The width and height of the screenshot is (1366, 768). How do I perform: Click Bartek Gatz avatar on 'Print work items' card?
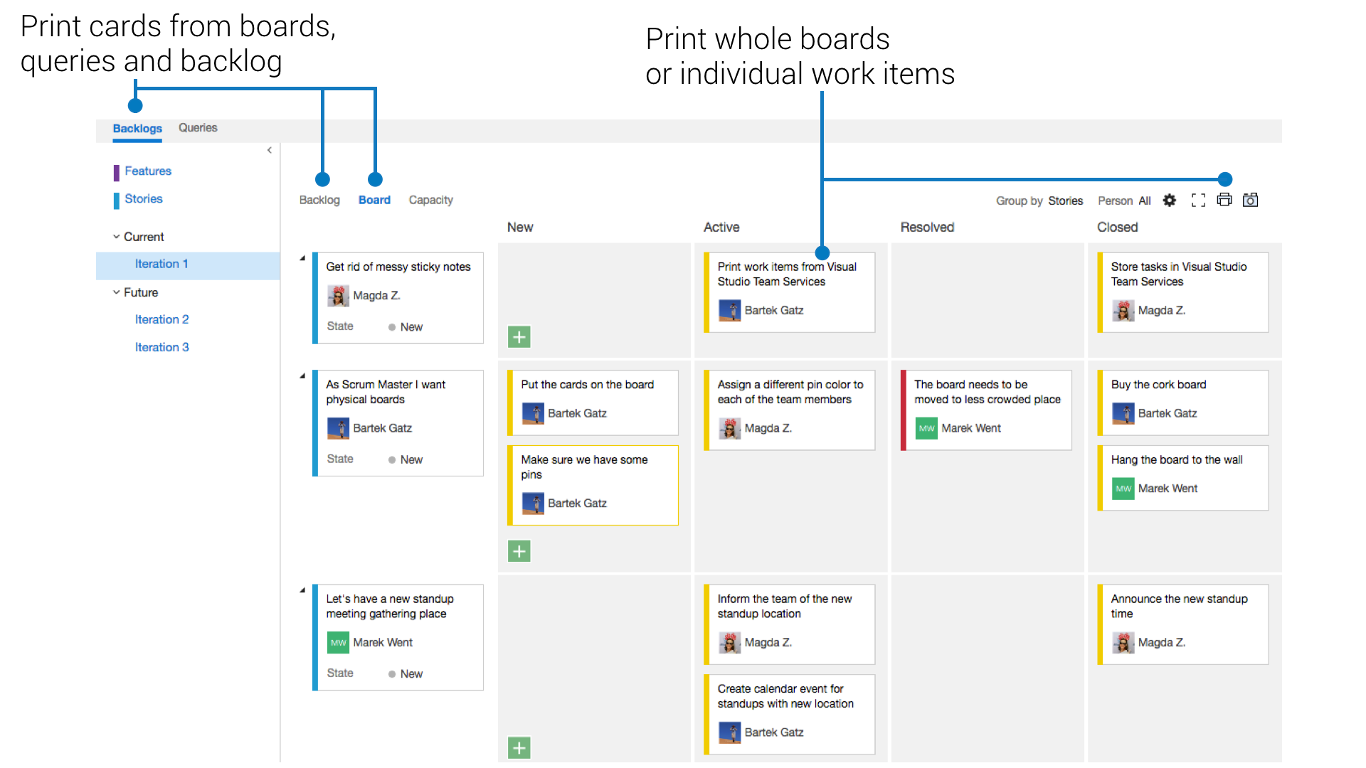[x=729, y=310]
